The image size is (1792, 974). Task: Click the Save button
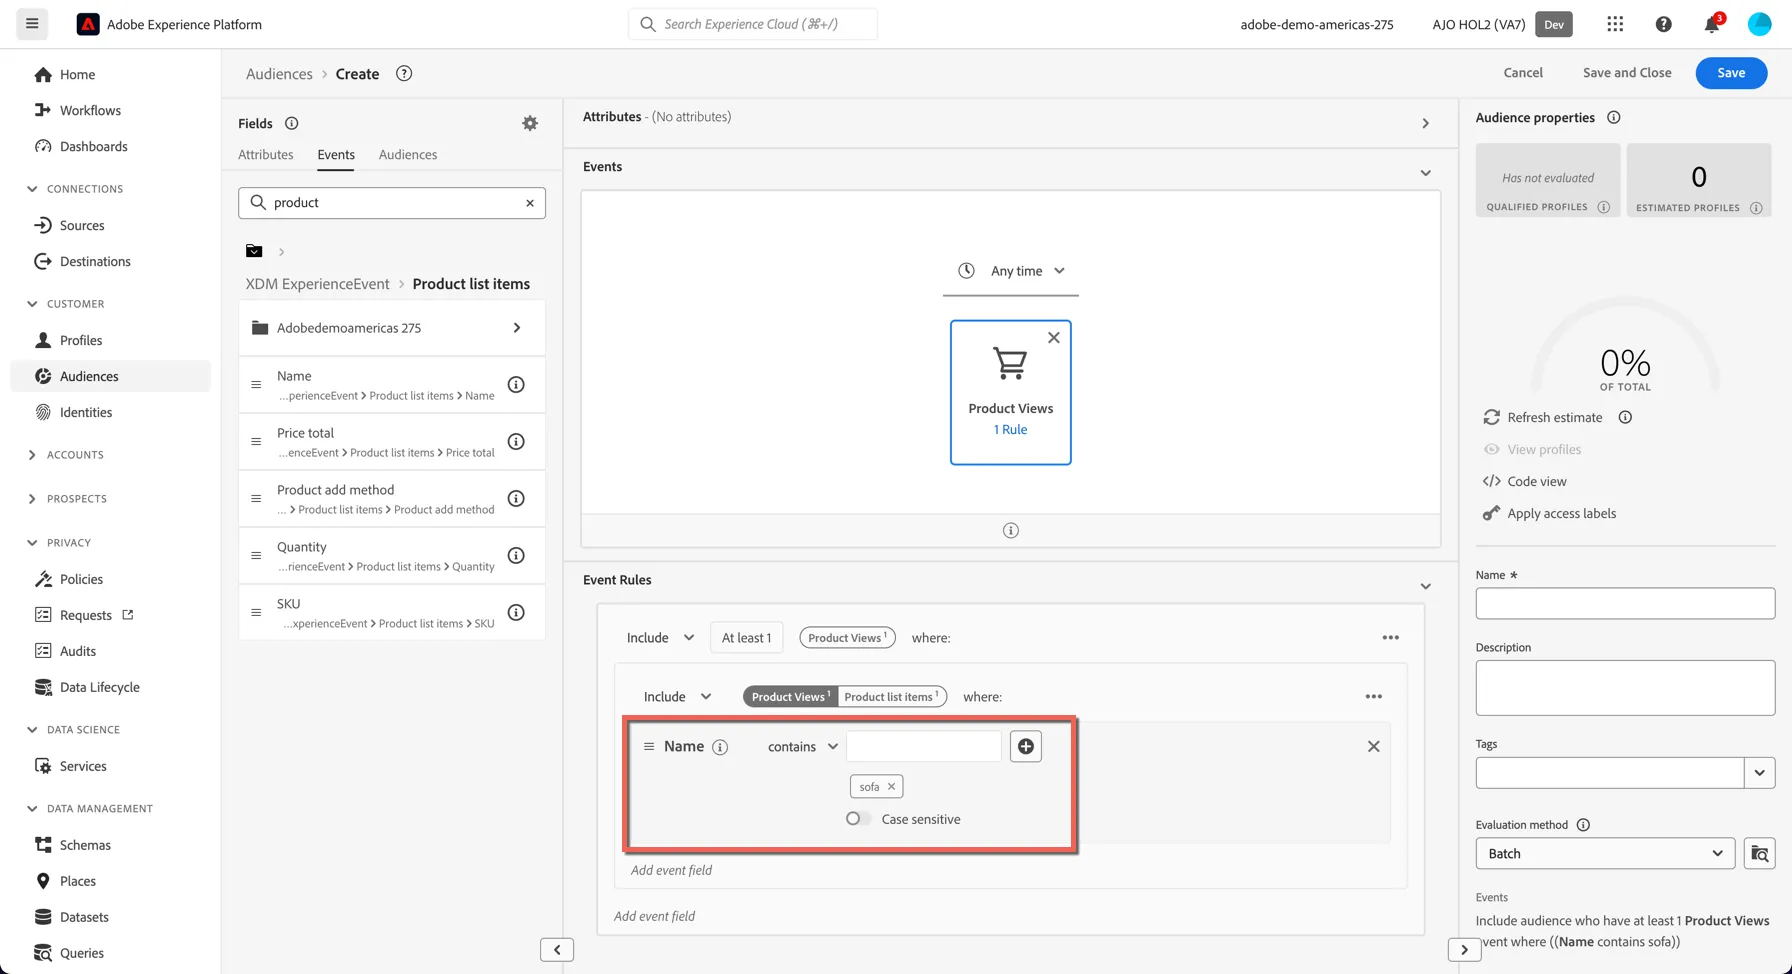coord(1731,73)
